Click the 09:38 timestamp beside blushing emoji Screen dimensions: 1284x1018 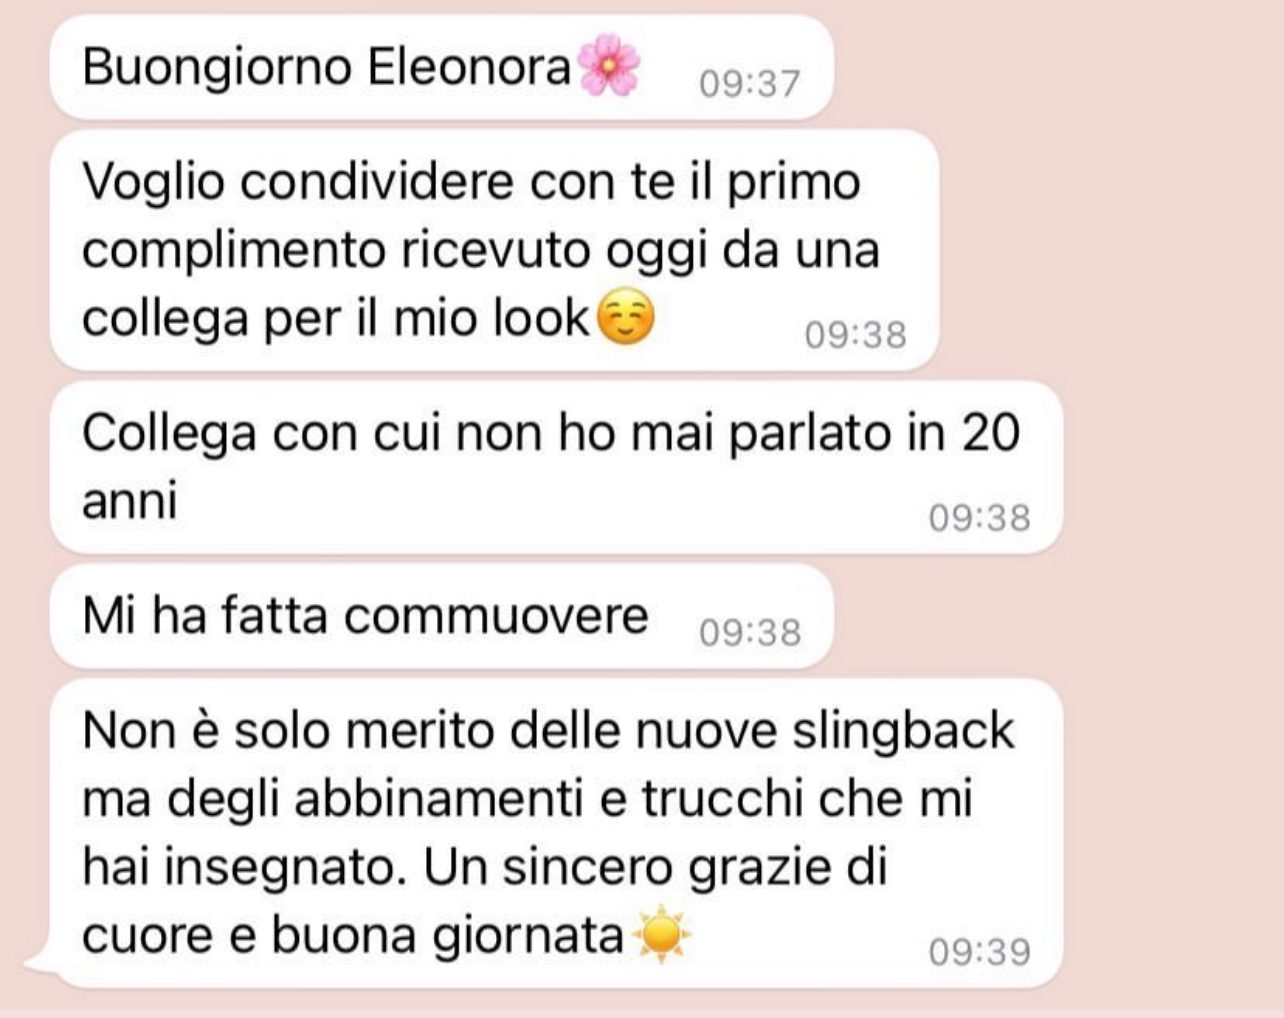tap(855, 335)
